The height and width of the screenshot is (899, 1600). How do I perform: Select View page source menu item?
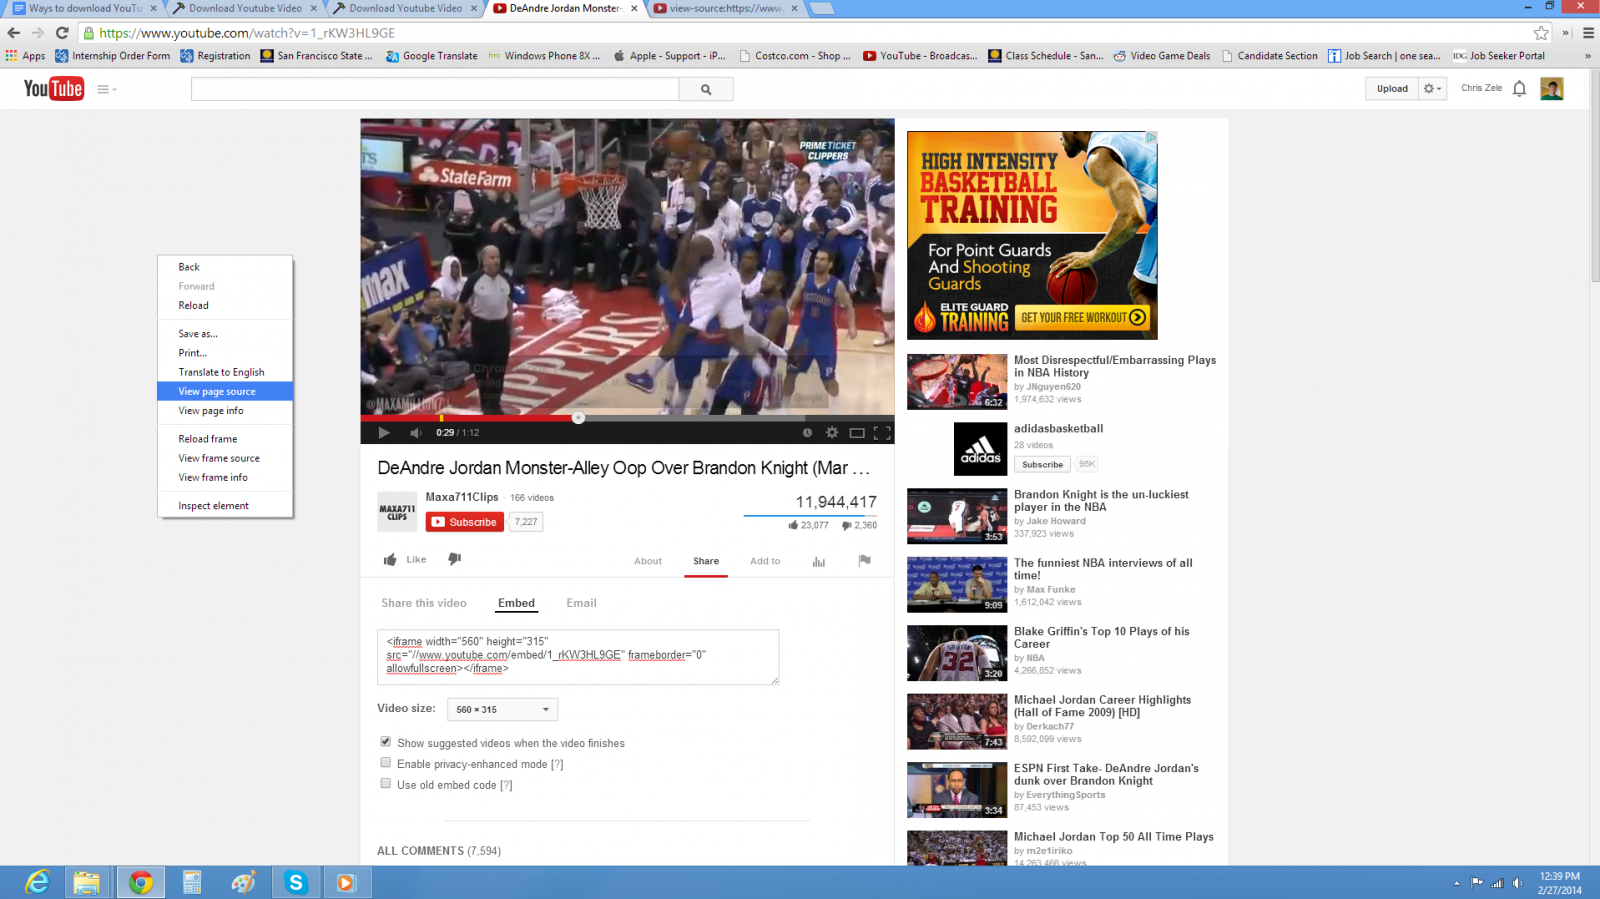point(217,391)
